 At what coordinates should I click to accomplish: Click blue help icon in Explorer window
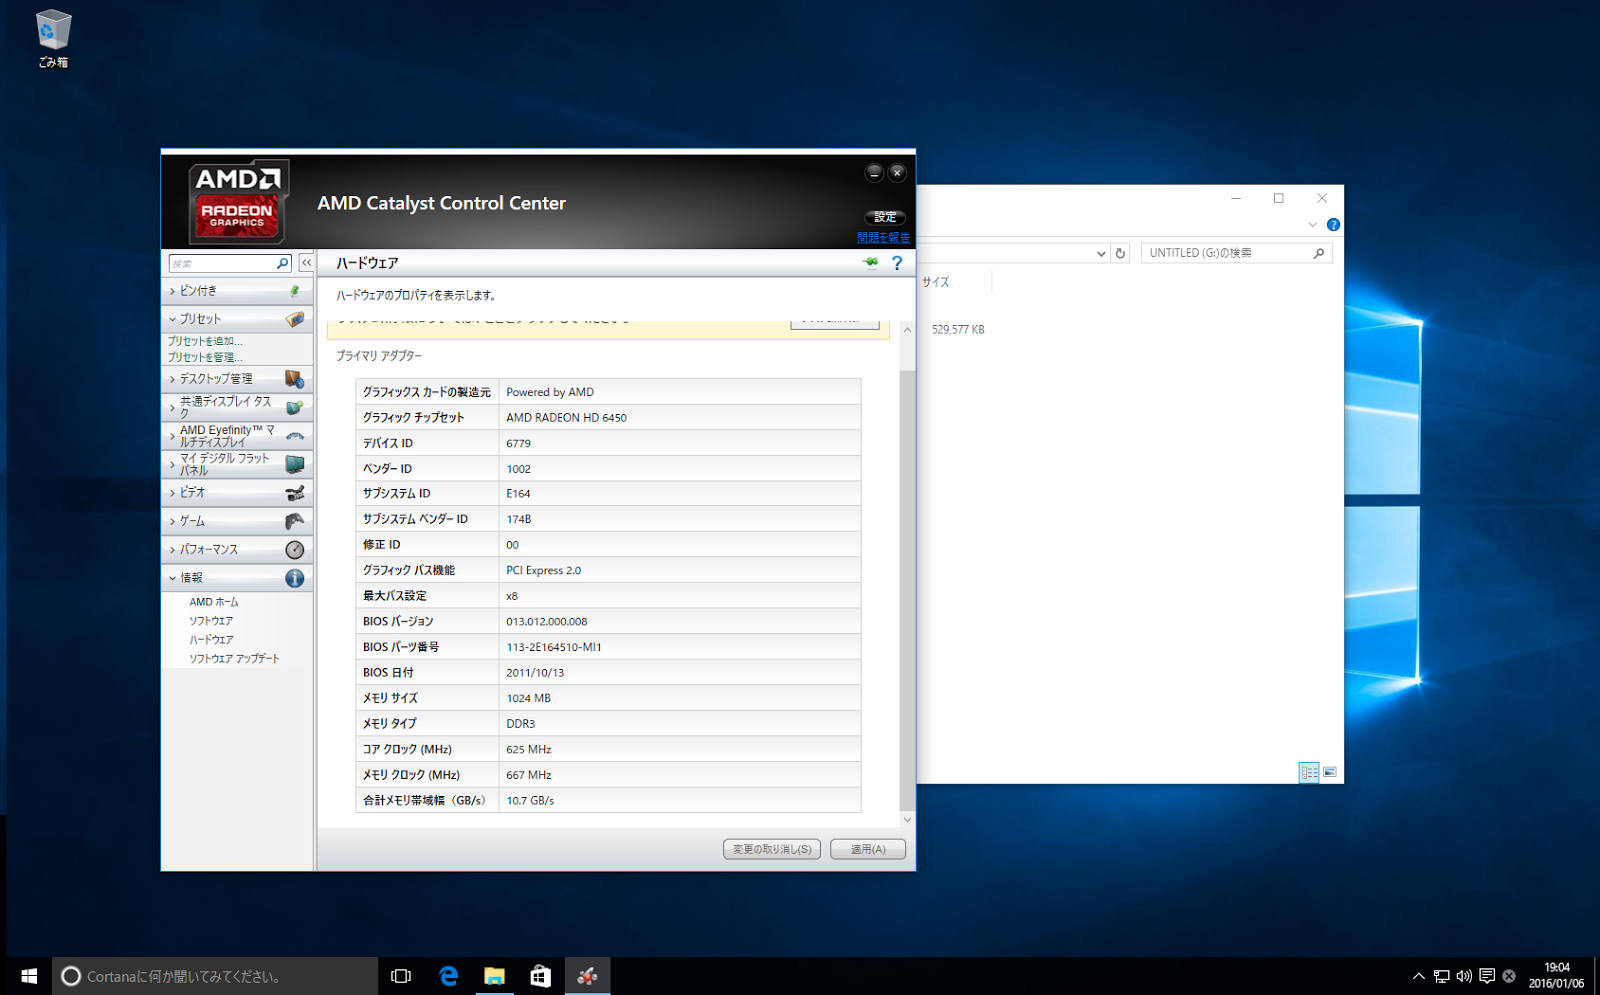pos(1333,225)
